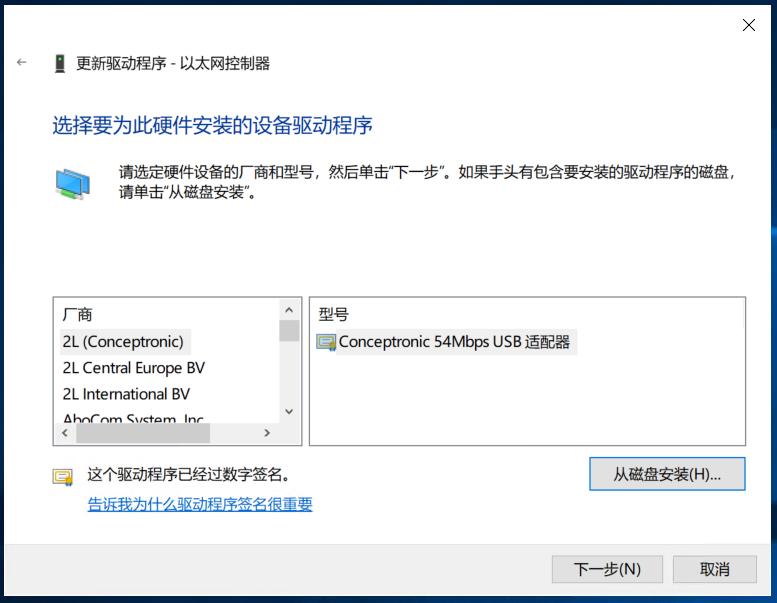Click 下一步(N) button
777x603 pixels.
click(x=607, y=569)
